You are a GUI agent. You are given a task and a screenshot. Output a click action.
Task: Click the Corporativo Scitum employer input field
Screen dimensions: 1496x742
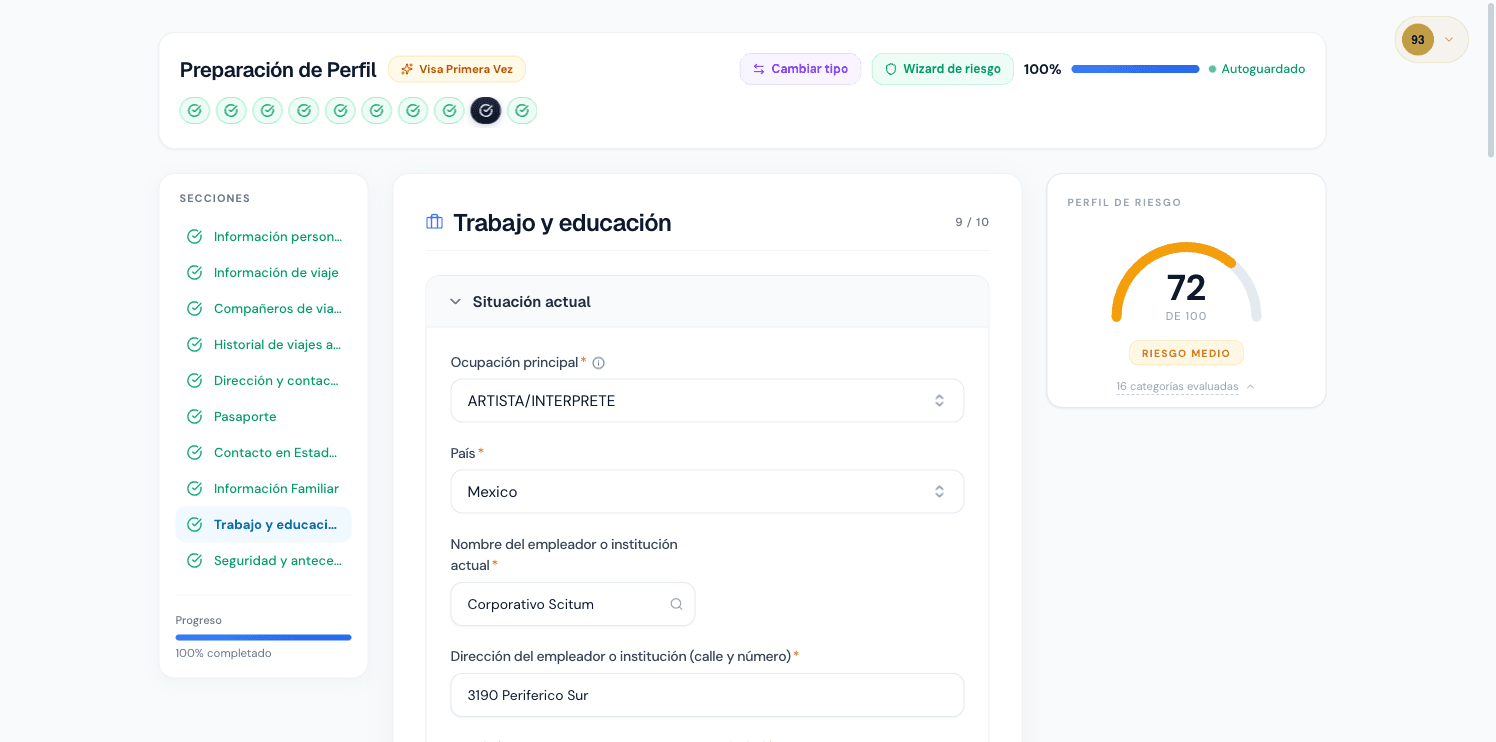click(x=555, y=604)
